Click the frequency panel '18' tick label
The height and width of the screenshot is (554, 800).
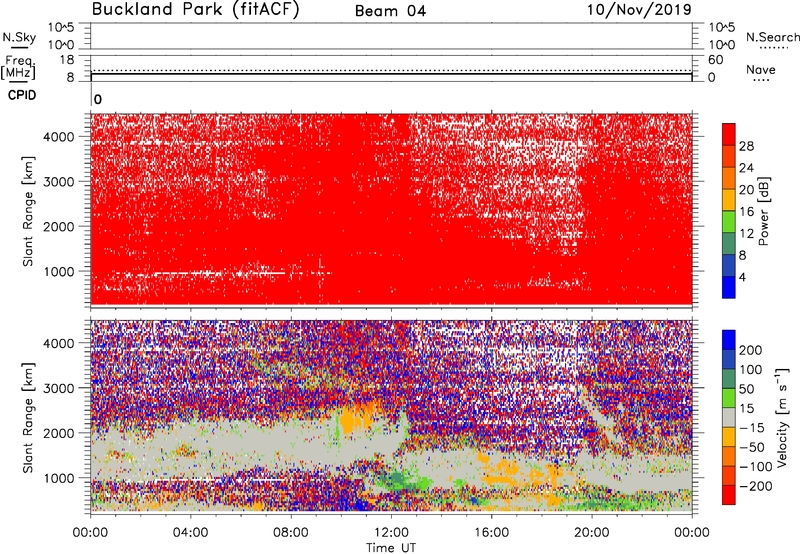tap(67, 60)
